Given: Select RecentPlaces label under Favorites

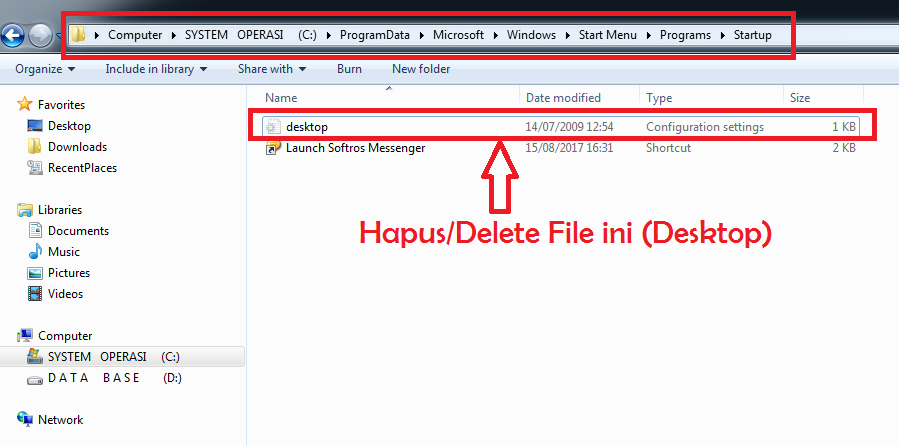Looking at the screenshot, I should 83,168.
